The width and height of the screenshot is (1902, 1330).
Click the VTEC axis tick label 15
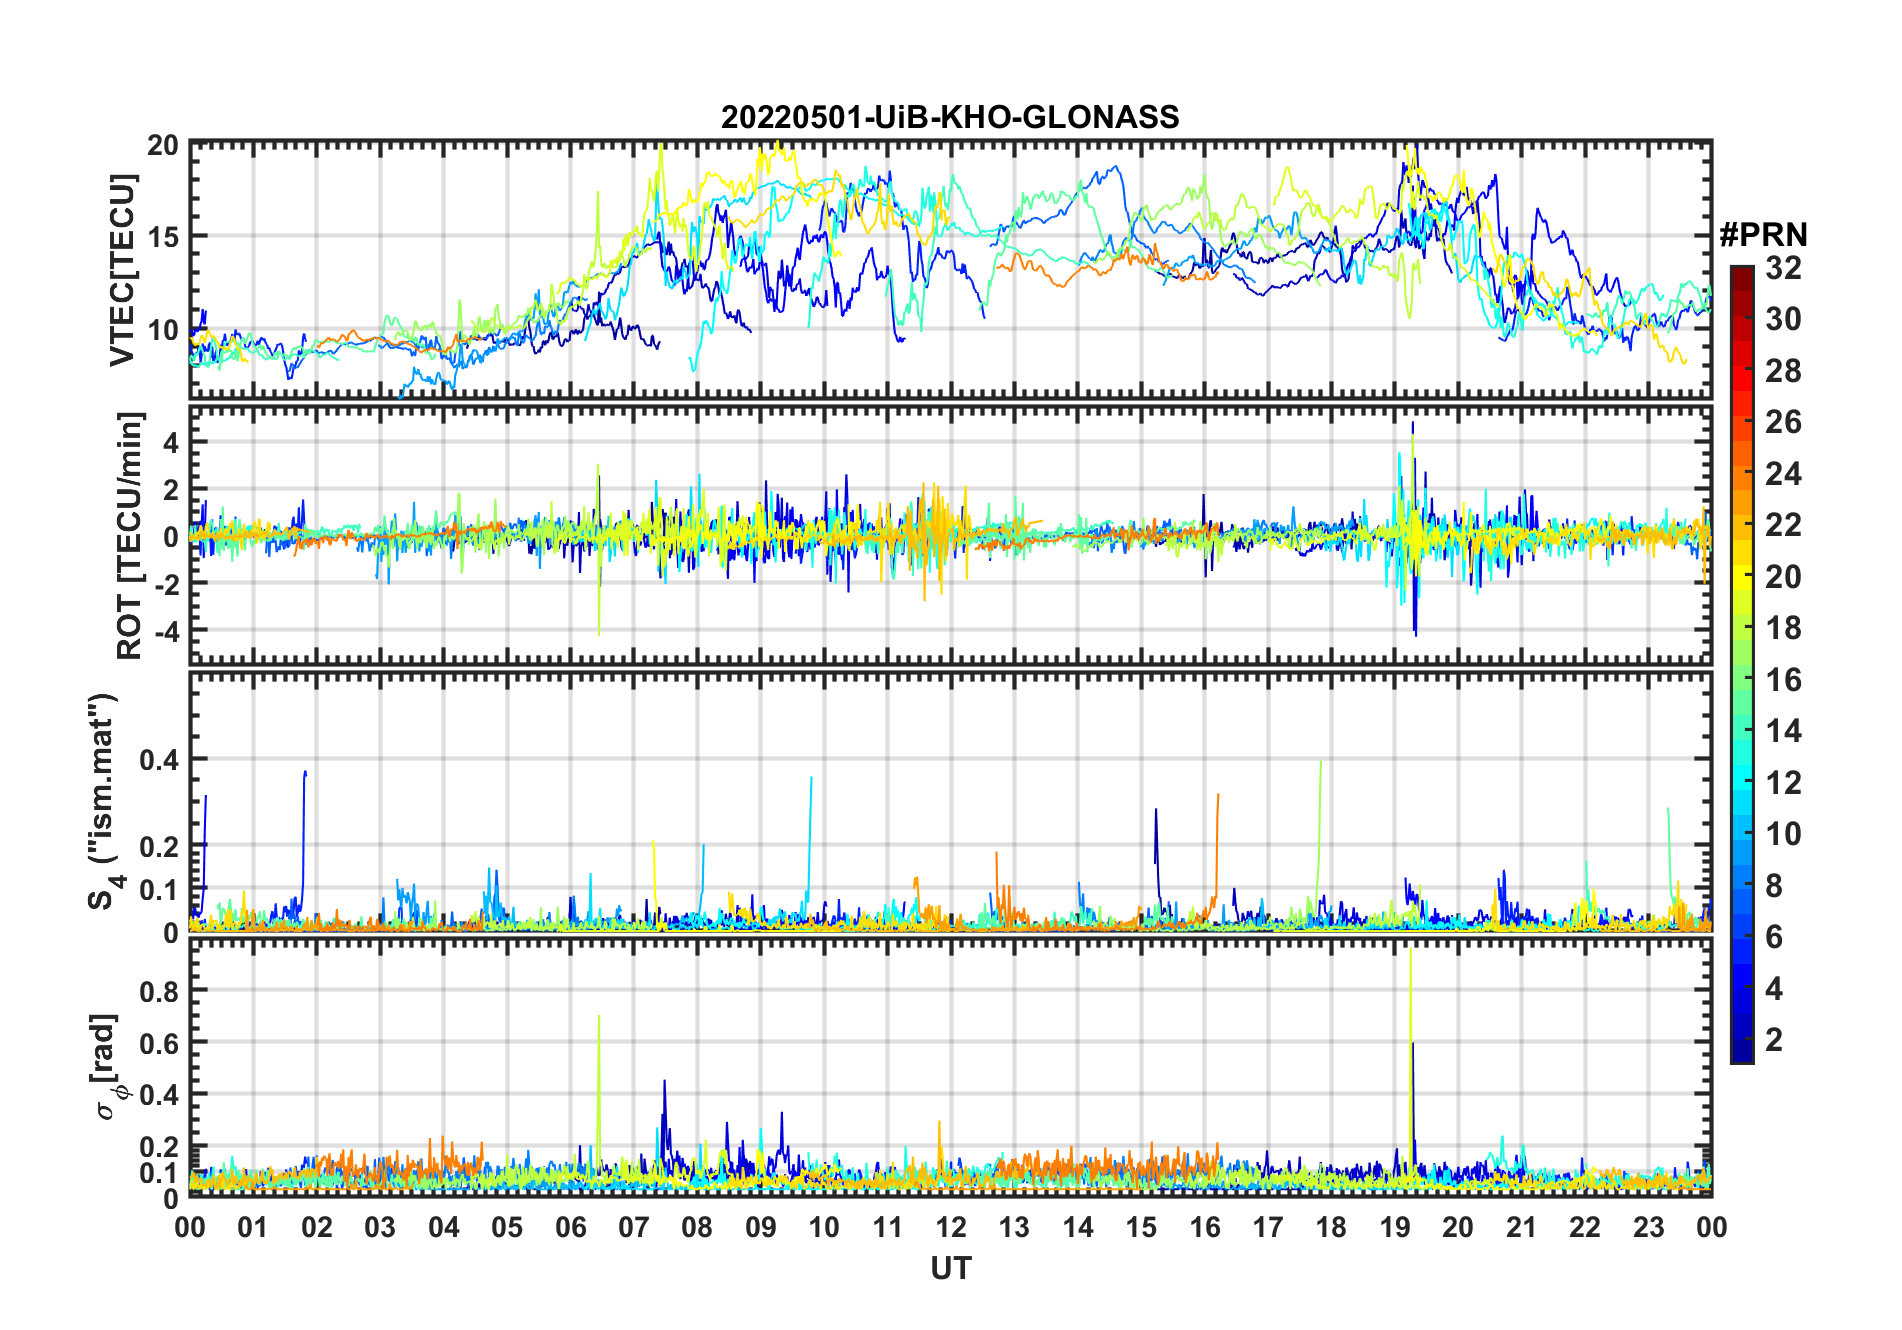163,237
